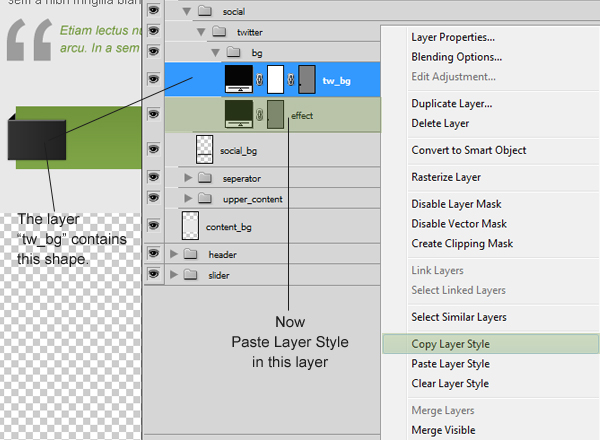Click the seperator folder icon
The image size is (600, 440).
pyautogui.click(x=205, y=177)
